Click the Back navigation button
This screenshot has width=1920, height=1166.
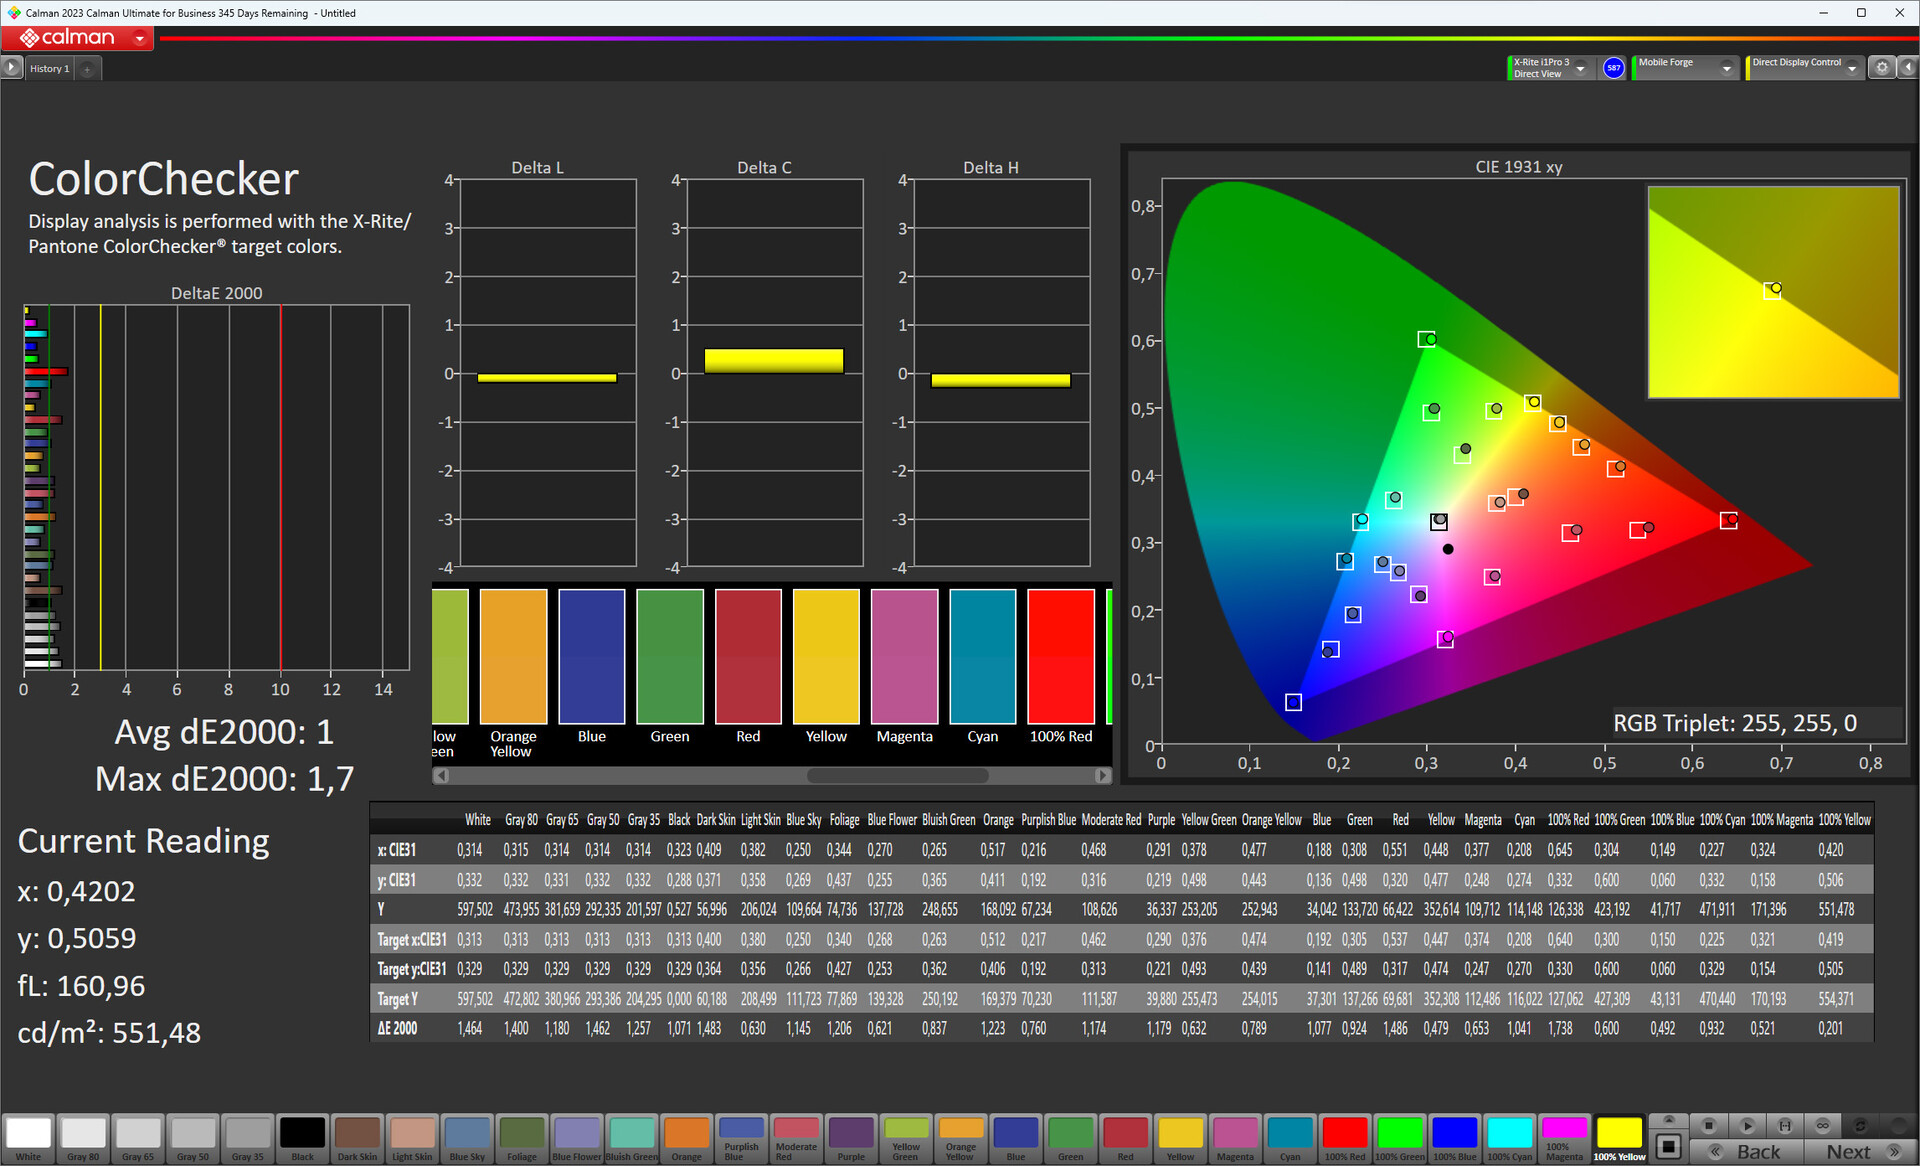(x=1749, y=1152)
